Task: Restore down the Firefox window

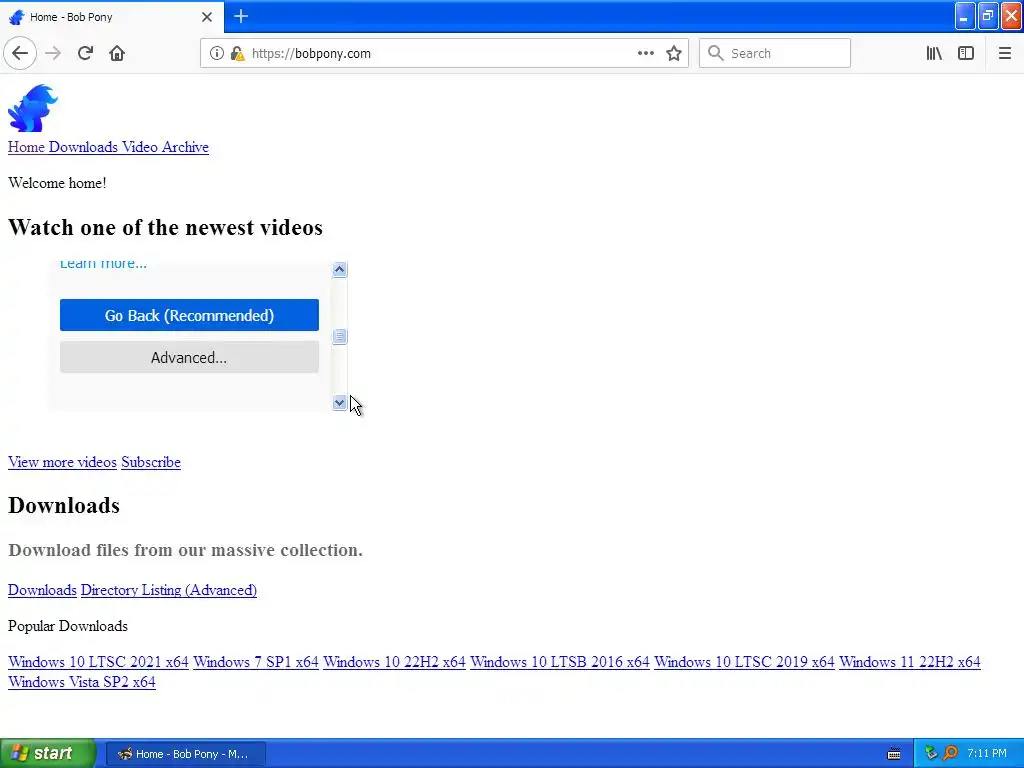Action: pos(988,16)
